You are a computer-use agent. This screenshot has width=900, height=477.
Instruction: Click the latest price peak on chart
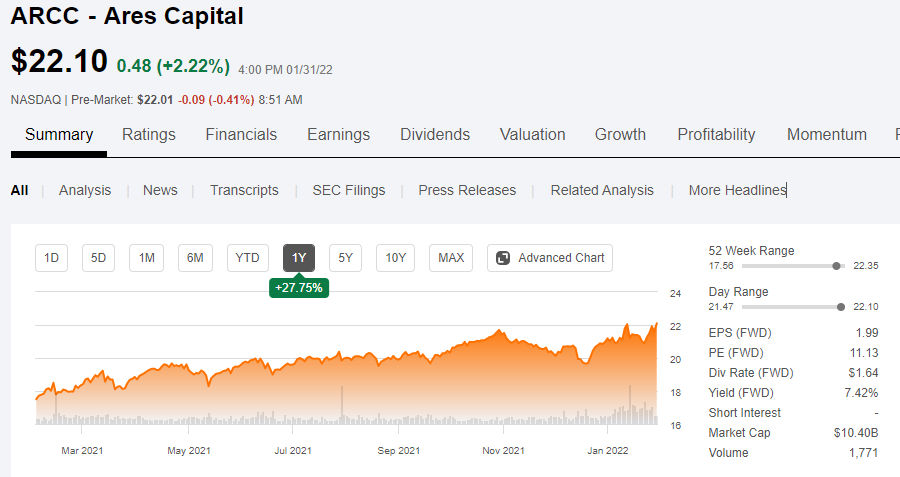pos(656,324)
